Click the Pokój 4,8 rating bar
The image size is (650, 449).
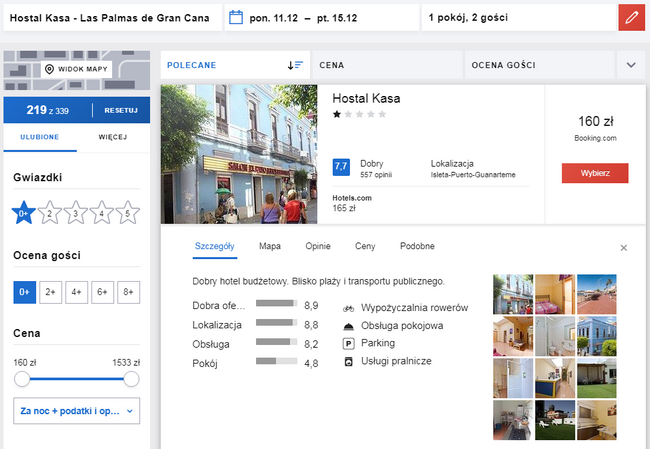tap(276, 361)
